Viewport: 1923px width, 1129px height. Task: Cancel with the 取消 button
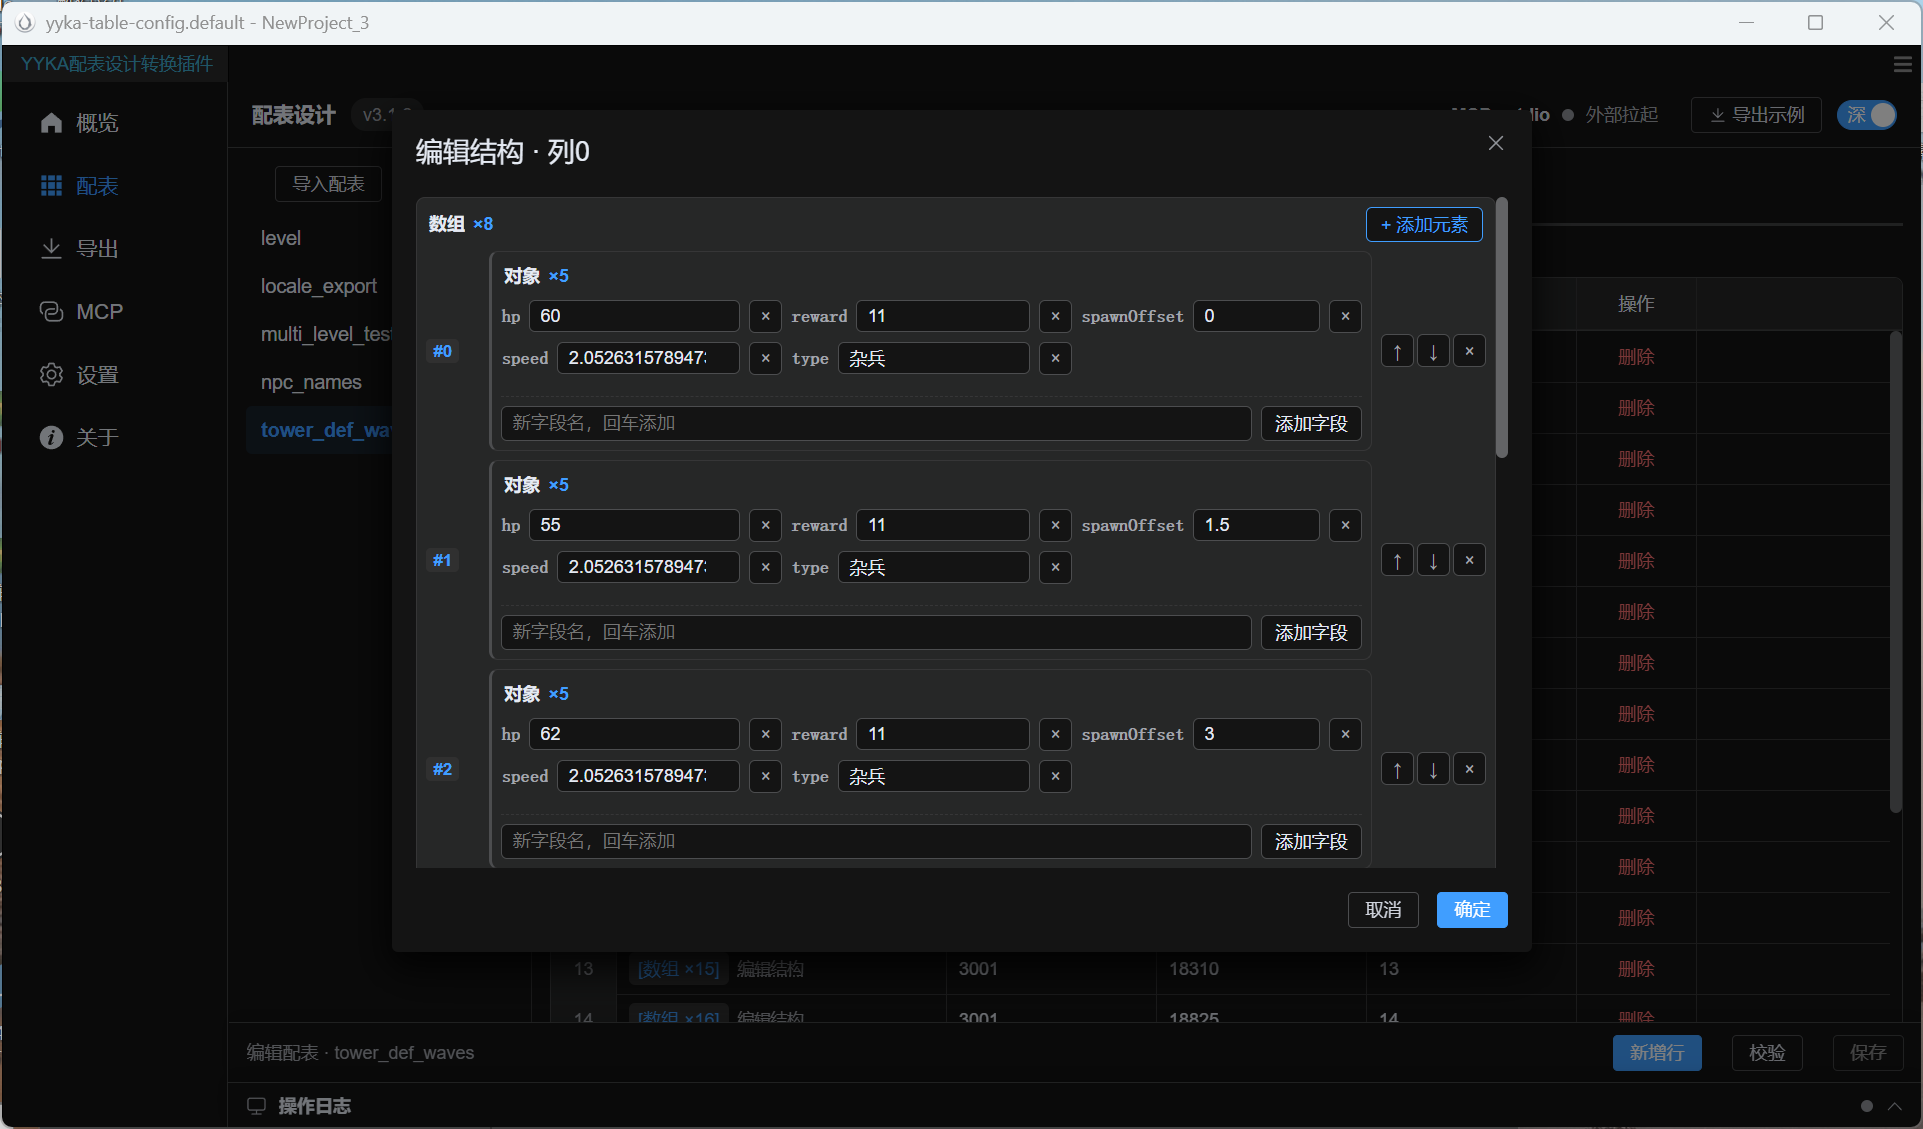pos(1383,910)
